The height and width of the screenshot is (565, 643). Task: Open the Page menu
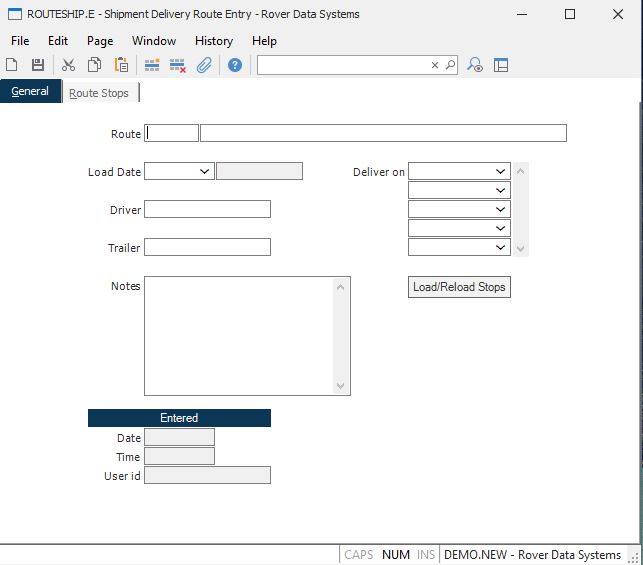point(100,41)
